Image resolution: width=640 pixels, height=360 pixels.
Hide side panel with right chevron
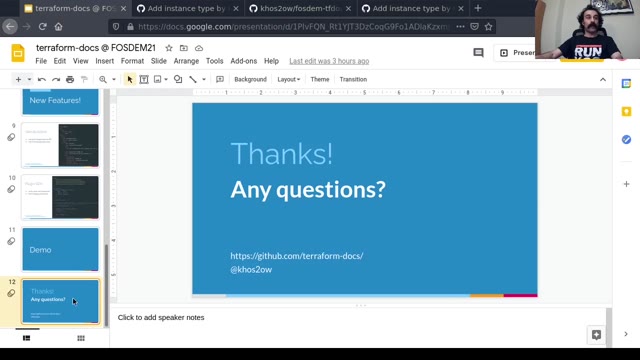(x=626, y=334)
